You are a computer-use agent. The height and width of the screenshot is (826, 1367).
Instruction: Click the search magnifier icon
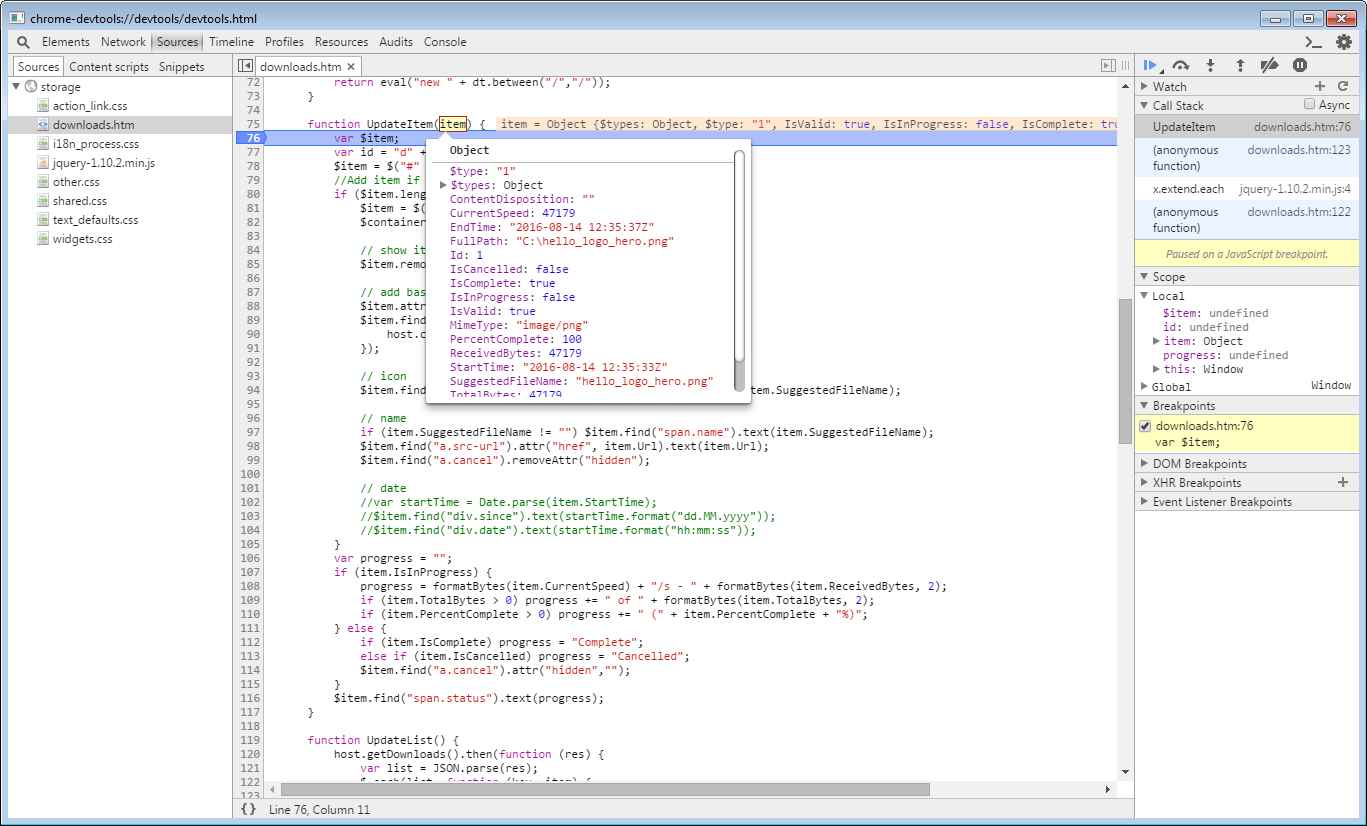[23, 42]
